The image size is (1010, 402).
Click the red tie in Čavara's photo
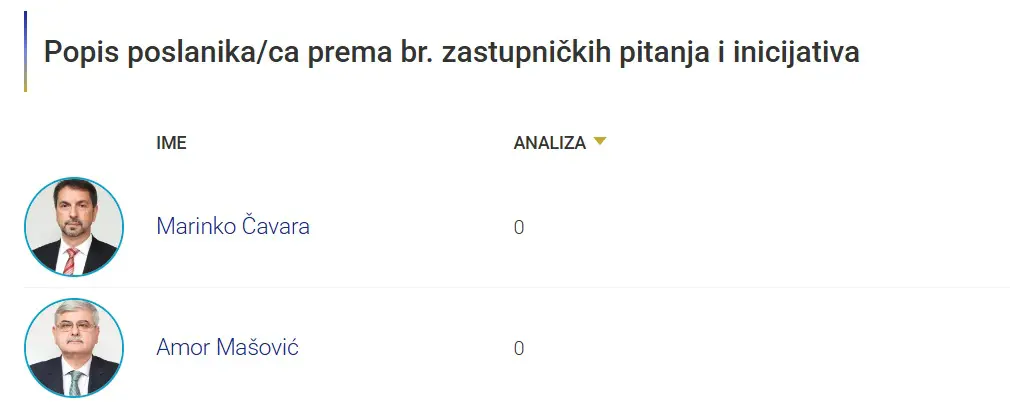[71, 262]
